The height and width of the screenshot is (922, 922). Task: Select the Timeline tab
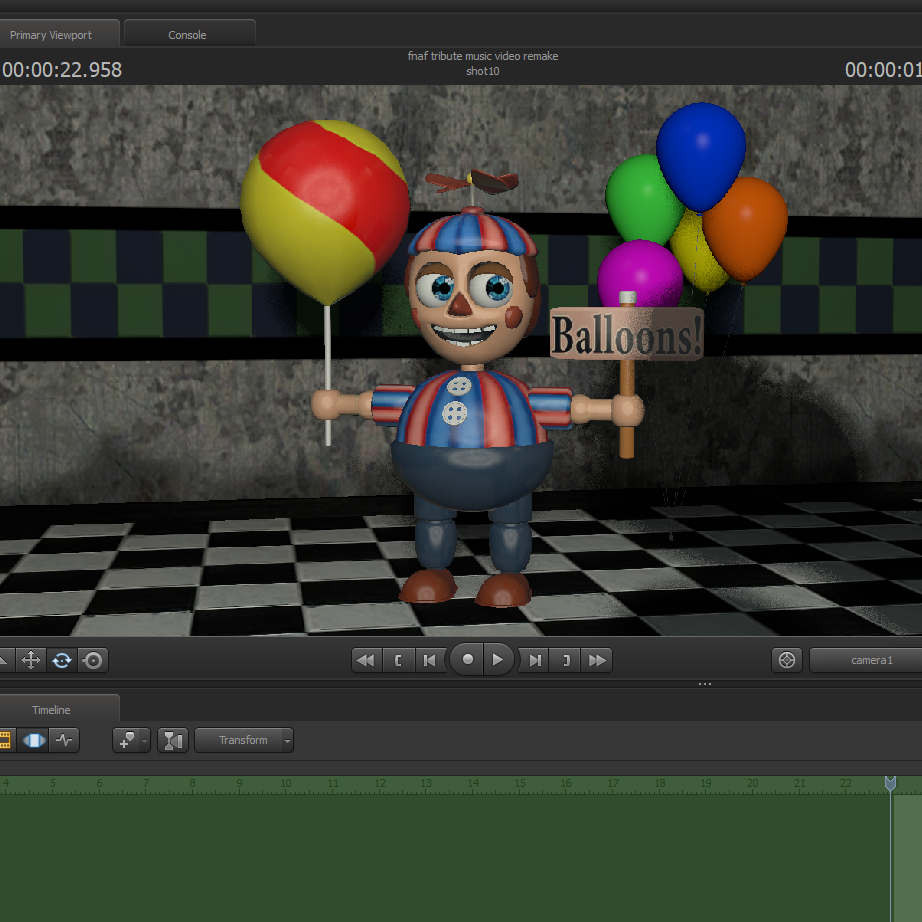coord(51,710)
